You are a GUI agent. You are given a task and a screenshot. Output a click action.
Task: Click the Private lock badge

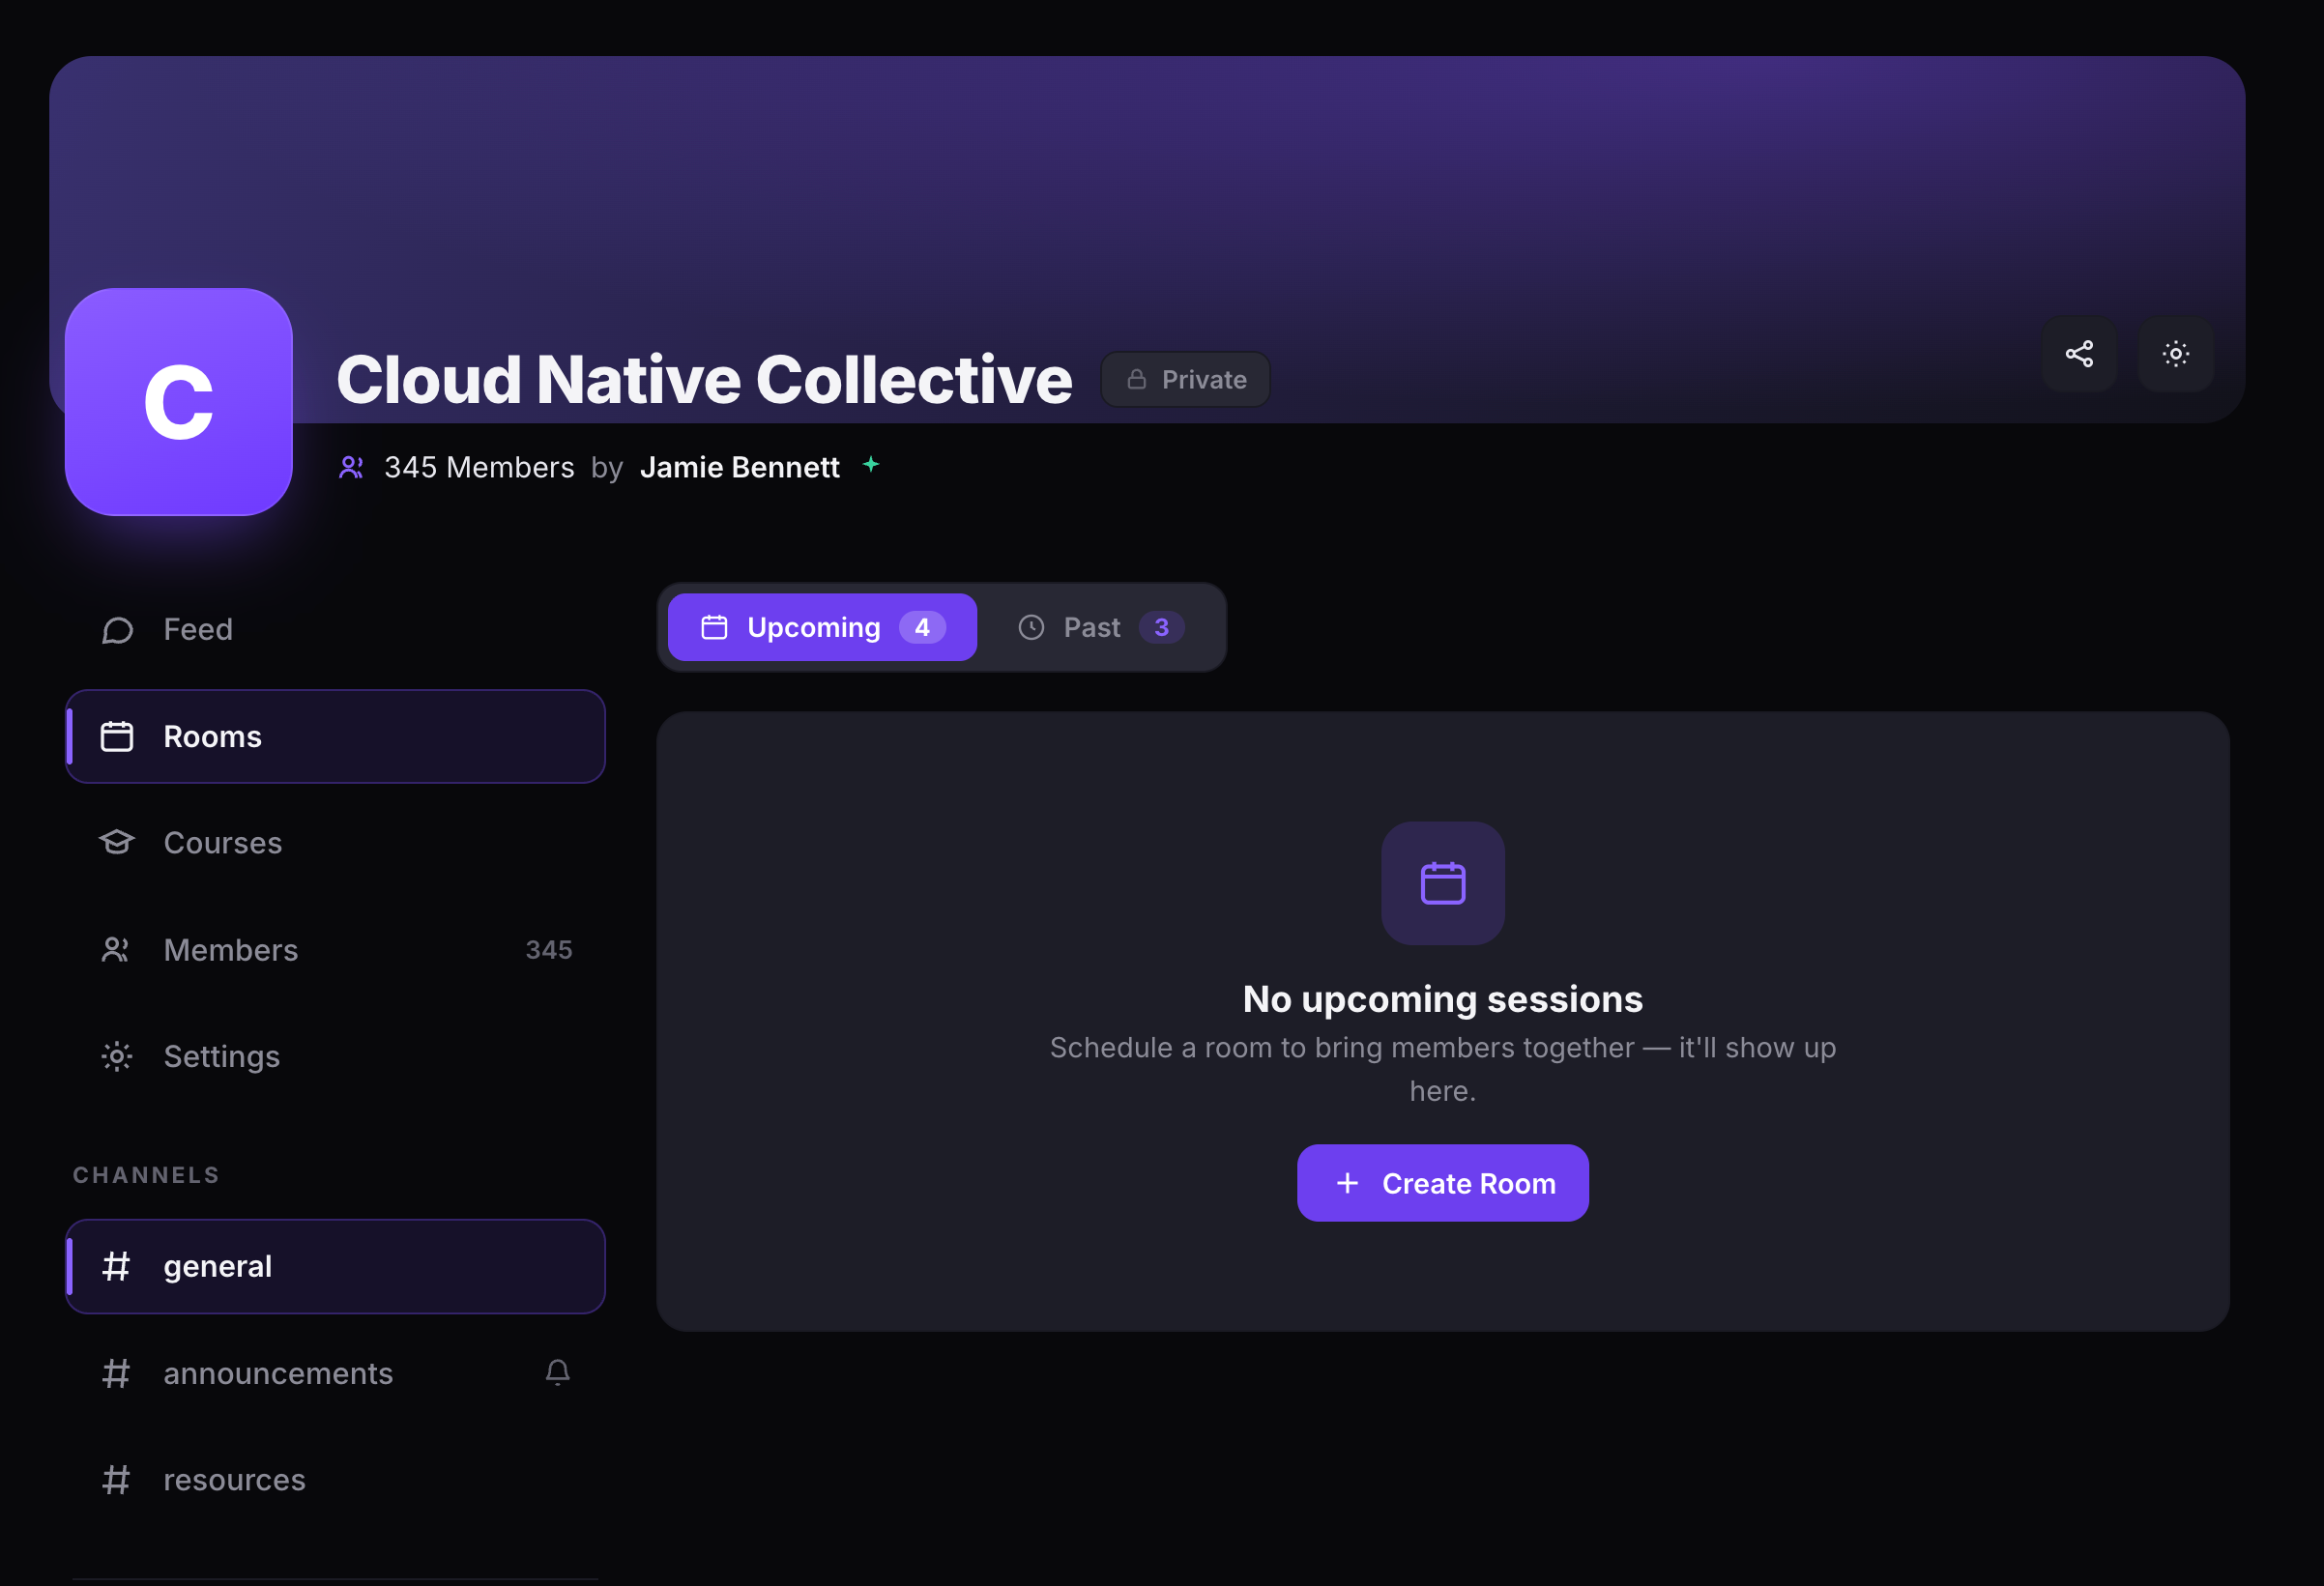(1185, 380)
